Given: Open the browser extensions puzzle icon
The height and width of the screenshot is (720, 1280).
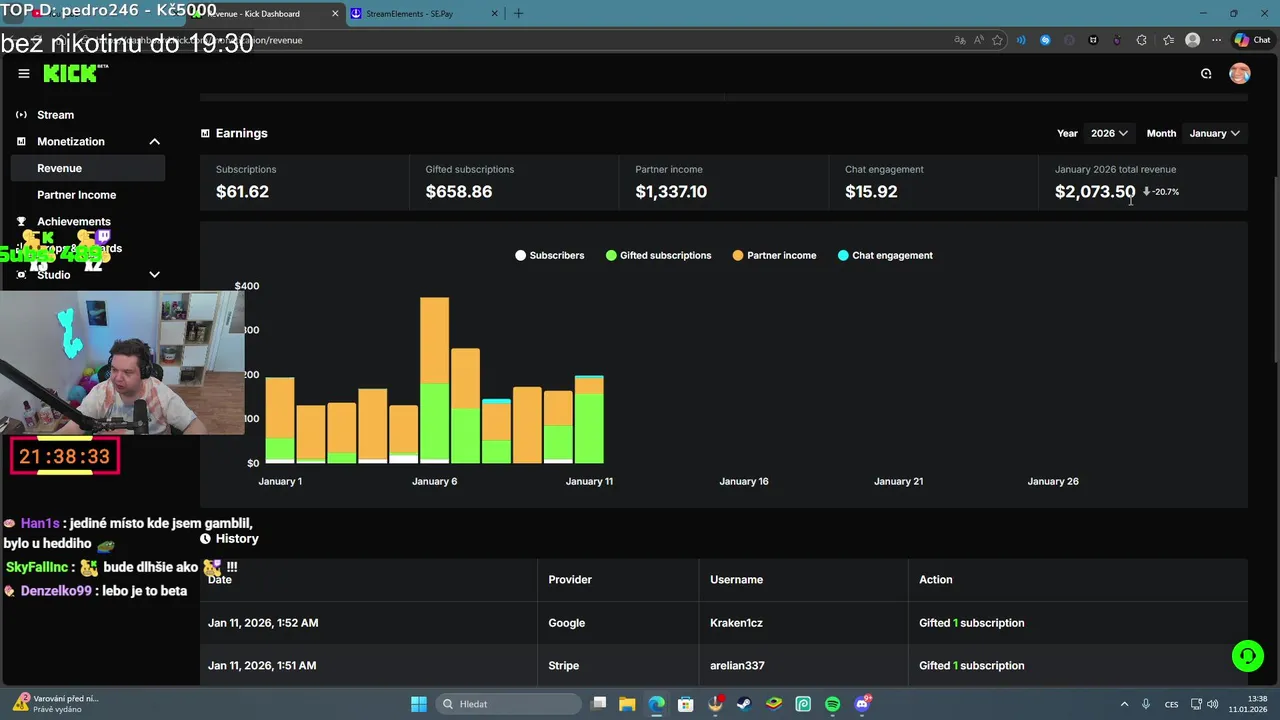Looking at the screenshot, I should [x=1141, y=40].
